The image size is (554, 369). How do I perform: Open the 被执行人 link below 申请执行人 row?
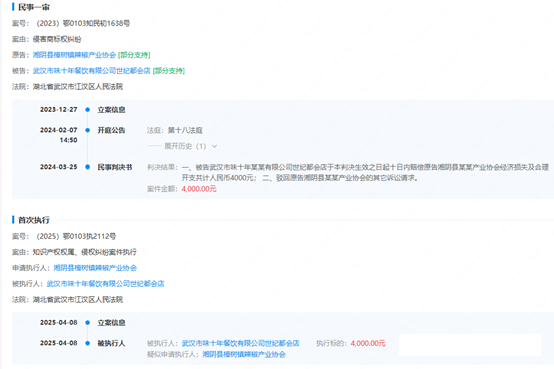click(105, 283)
